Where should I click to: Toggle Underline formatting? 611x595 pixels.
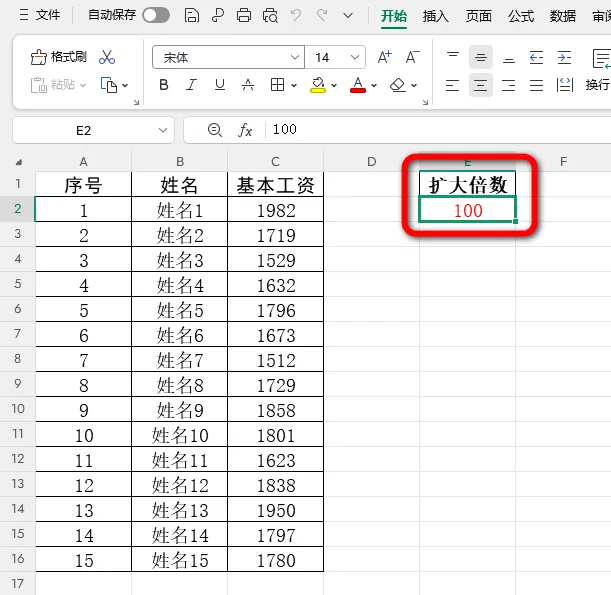coord(220,85)
